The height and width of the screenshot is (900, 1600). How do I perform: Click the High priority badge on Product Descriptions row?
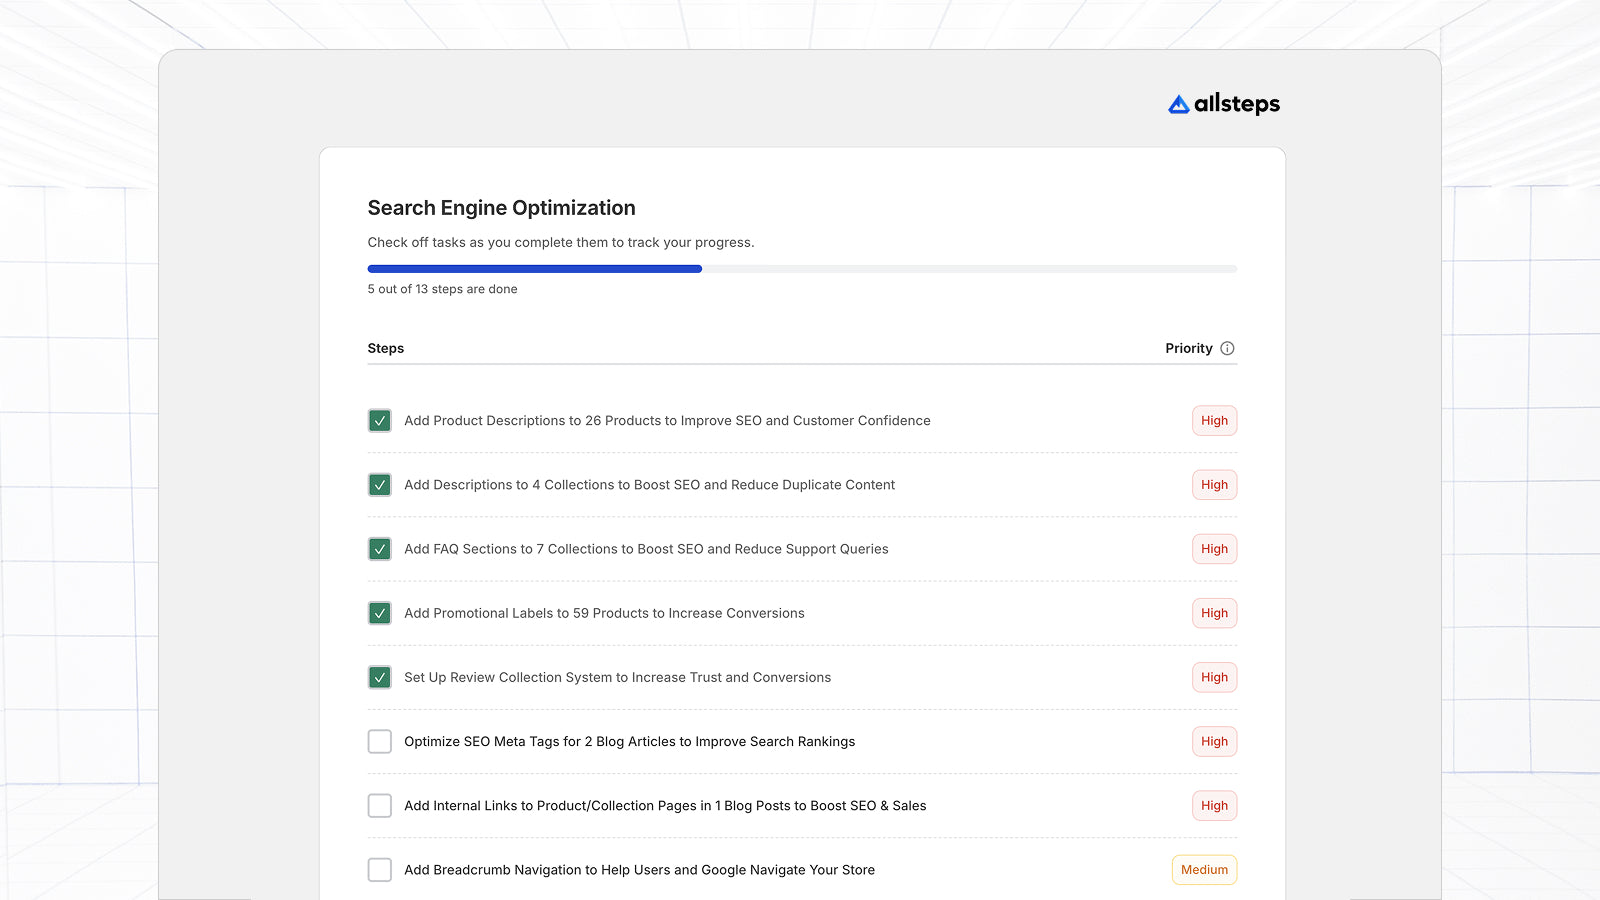click(x=1214, y=420)
